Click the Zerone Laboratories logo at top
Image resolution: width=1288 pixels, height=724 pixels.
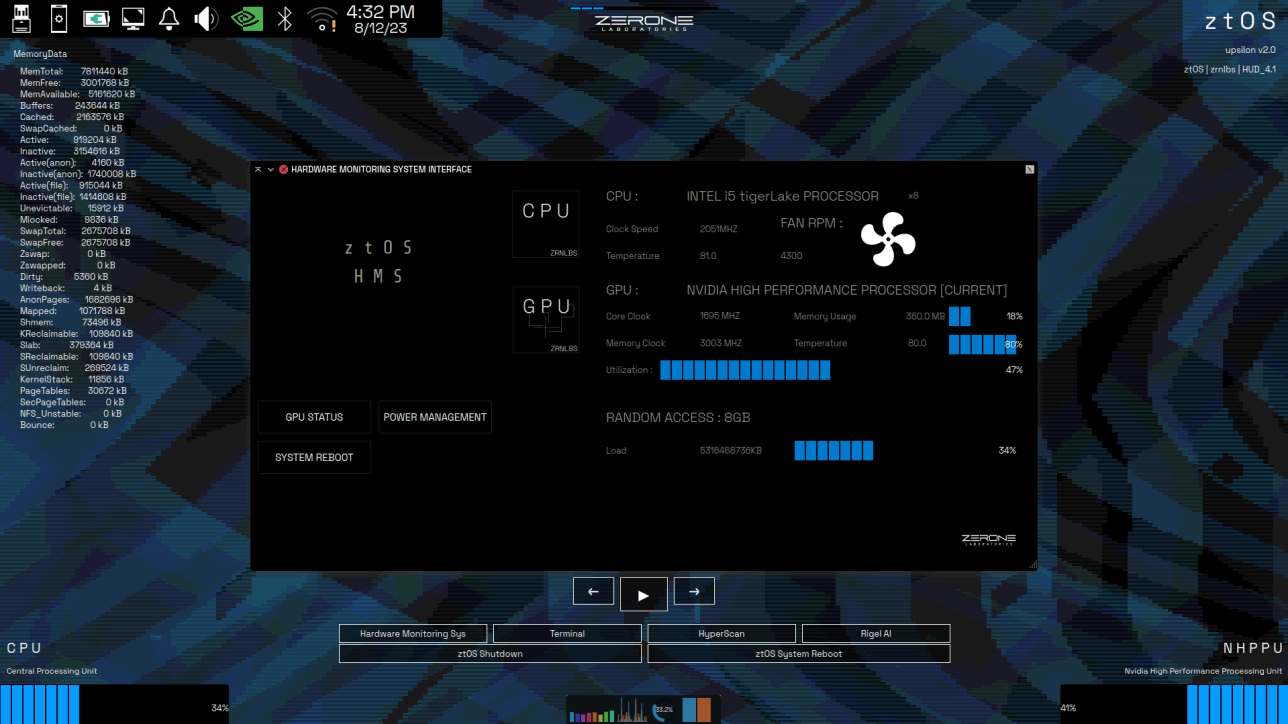tap(643, 21)
